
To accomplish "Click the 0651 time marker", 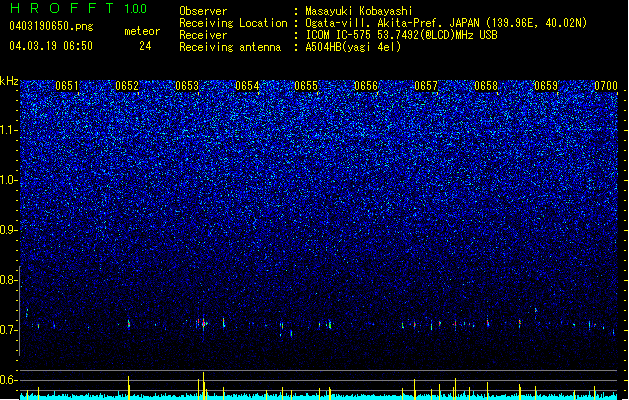I will [x=67, y=86].
